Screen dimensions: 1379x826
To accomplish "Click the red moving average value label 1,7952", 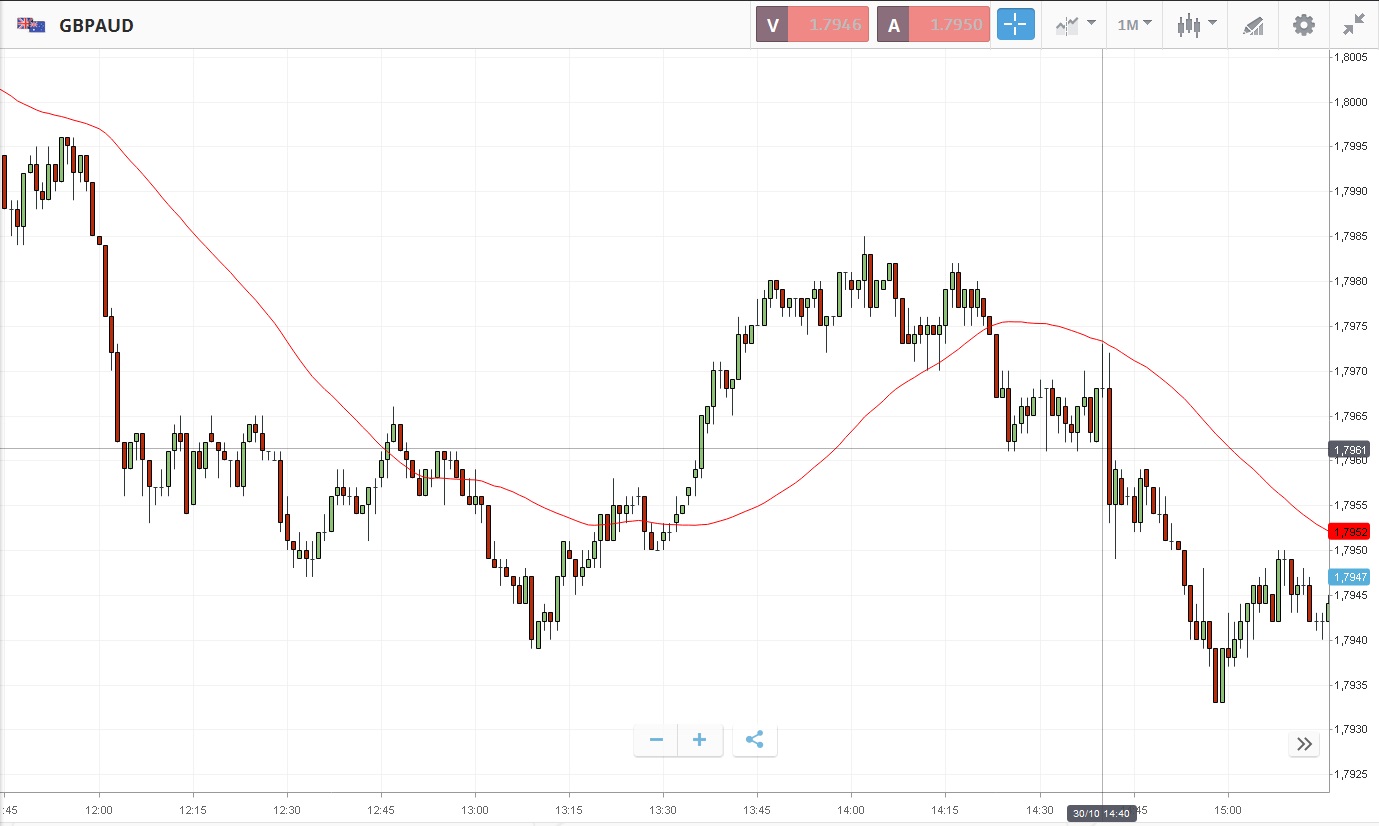I will point(1348,531).
